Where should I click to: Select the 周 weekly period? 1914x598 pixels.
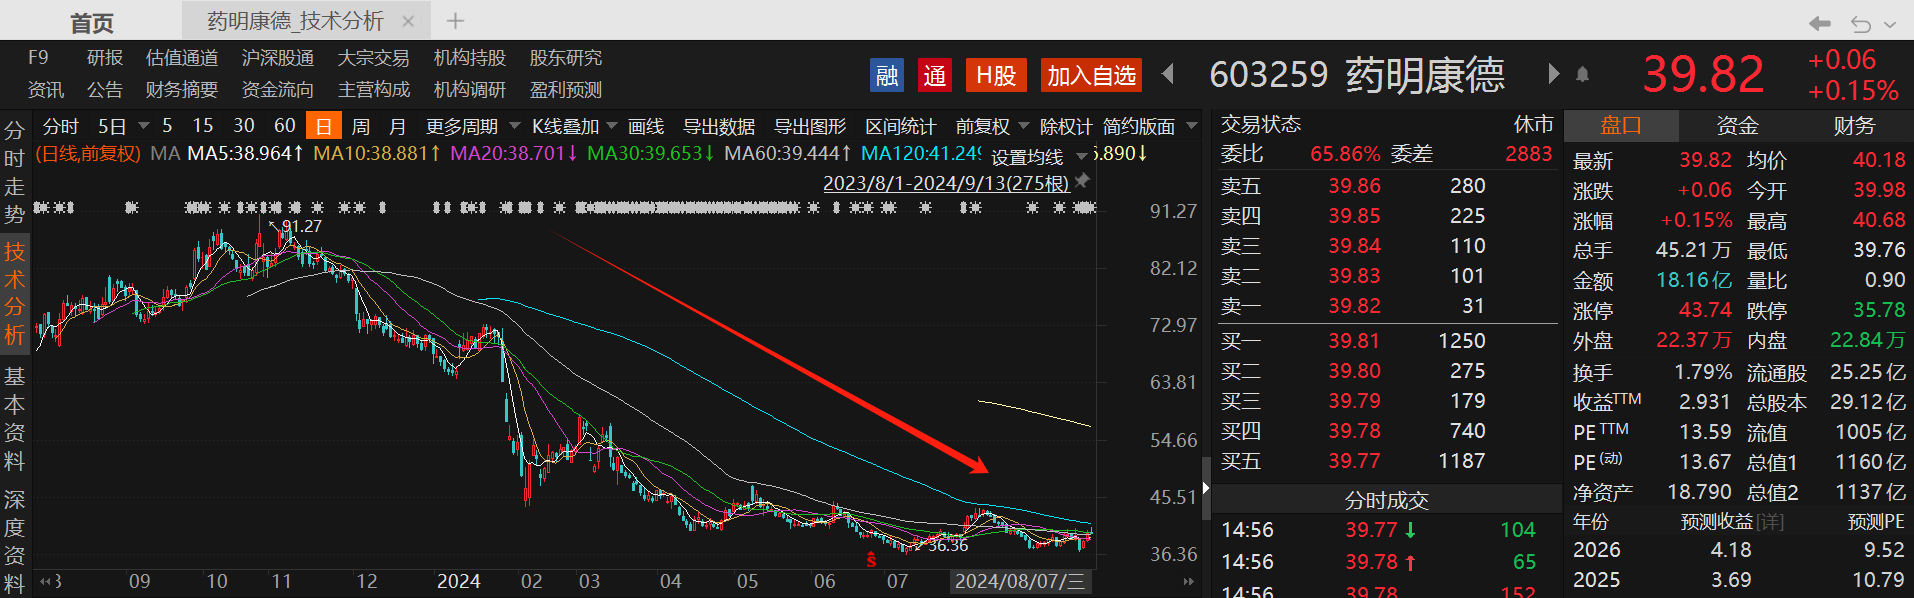[361, 126]
